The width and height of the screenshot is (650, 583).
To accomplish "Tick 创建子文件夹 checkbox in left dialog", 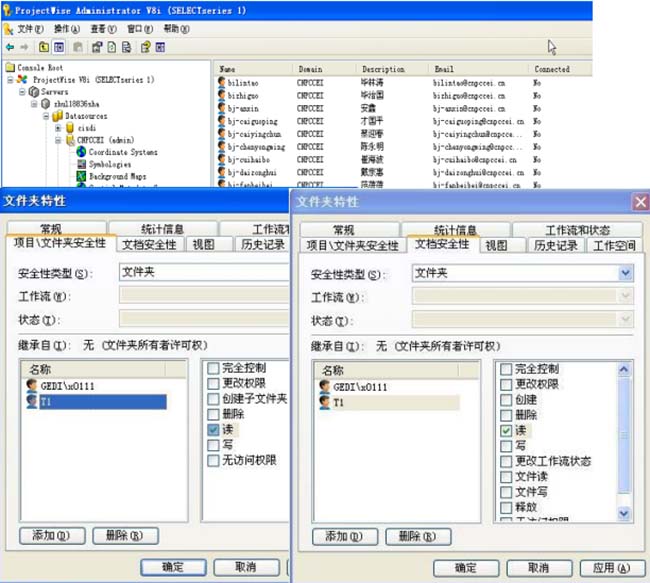I will tap(213, 399).
